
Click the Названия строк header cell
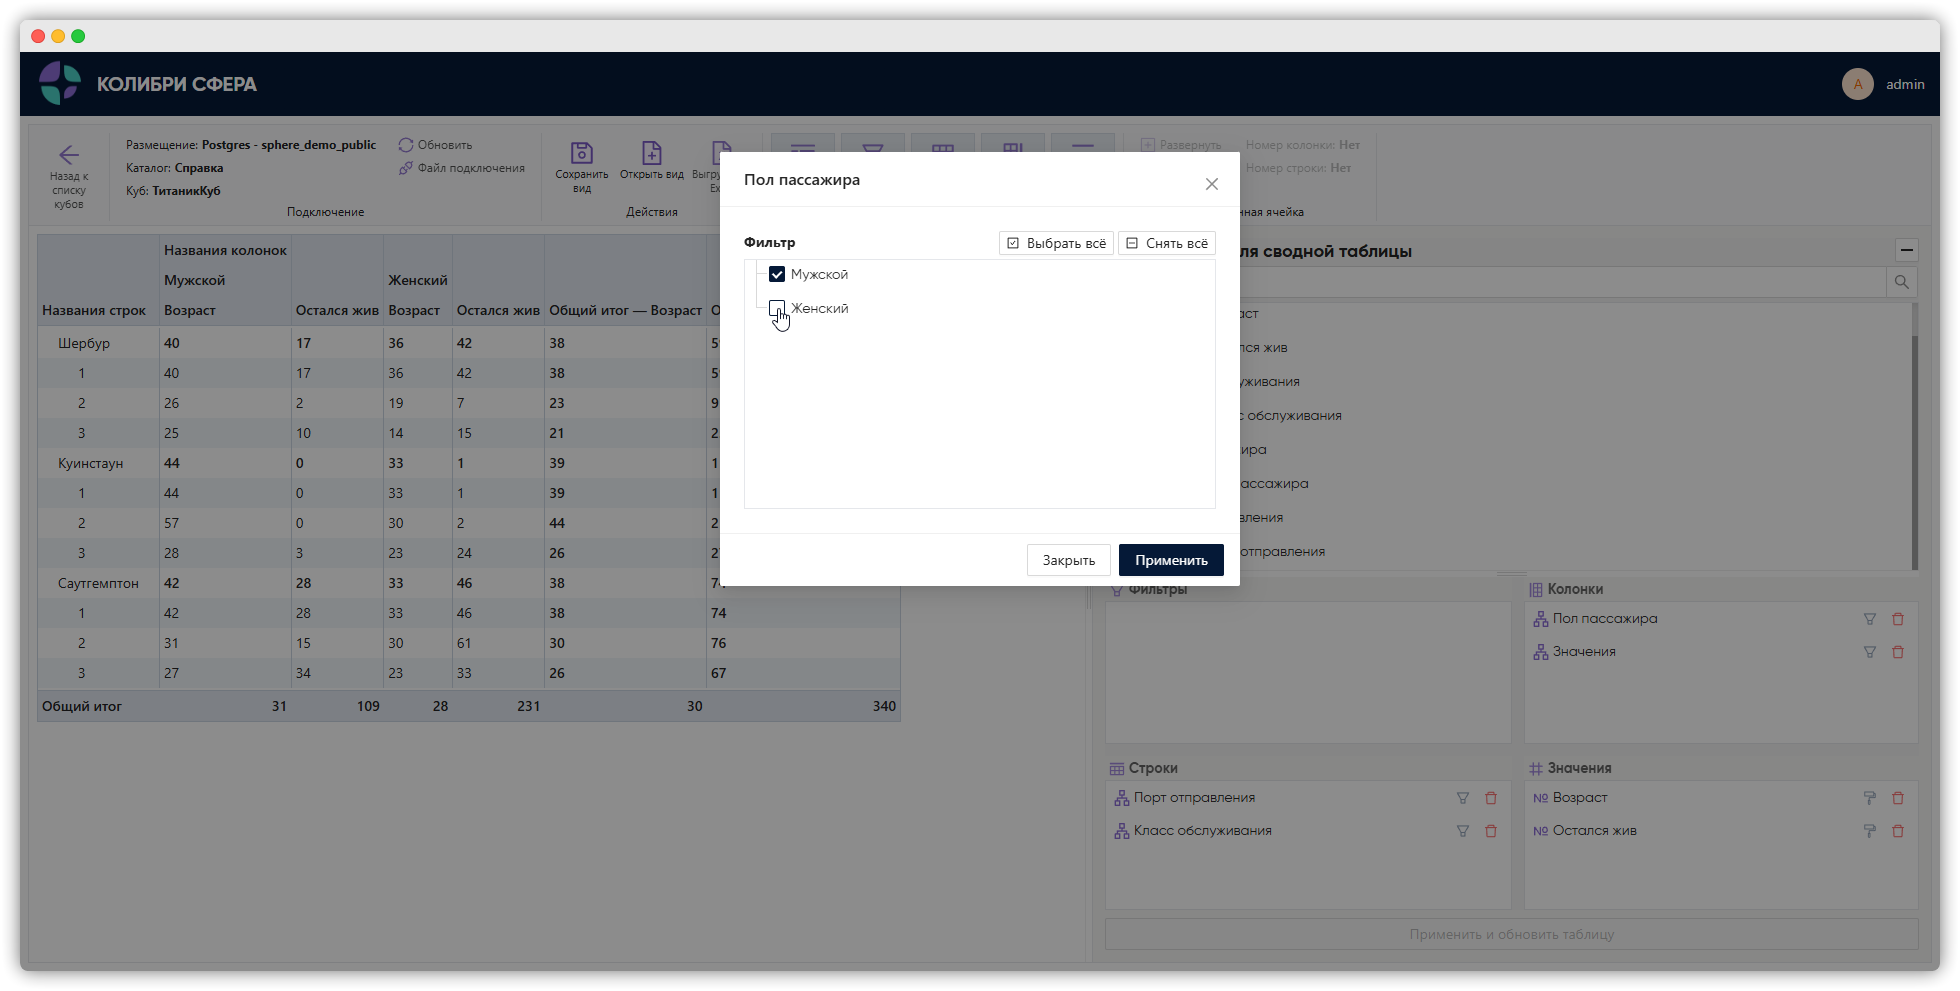[x=94, y=310]
